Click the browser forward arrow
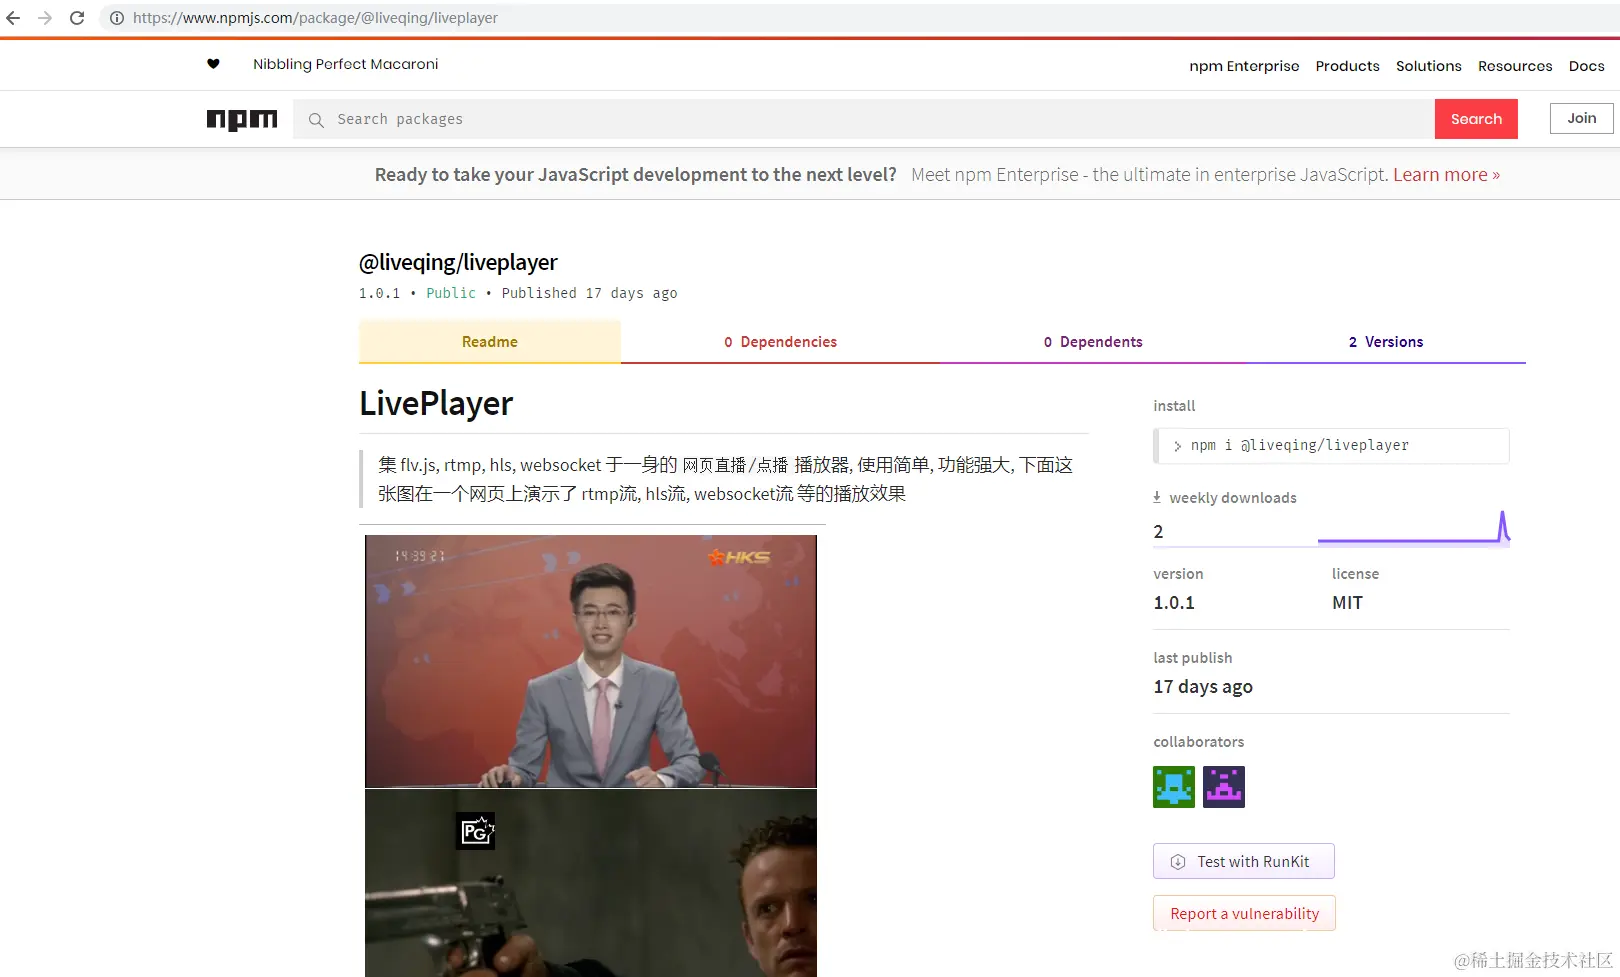 45,18
